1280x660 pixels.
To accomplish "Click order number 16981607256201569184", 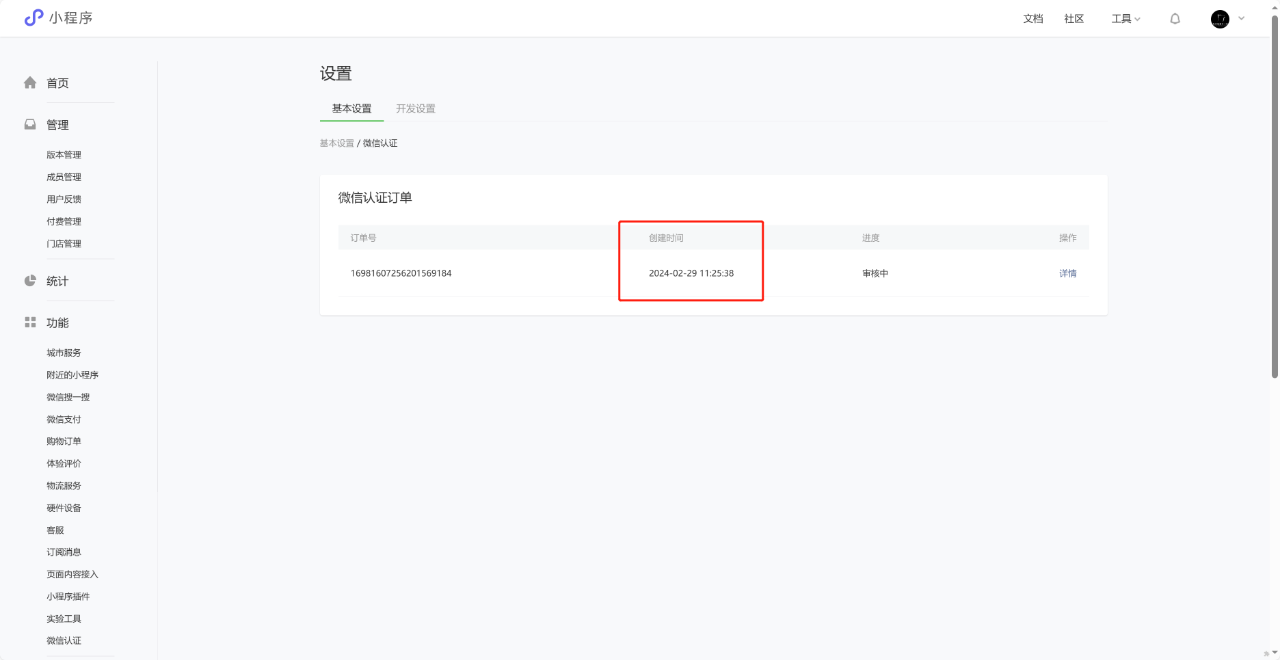I will tap(401, 273).
